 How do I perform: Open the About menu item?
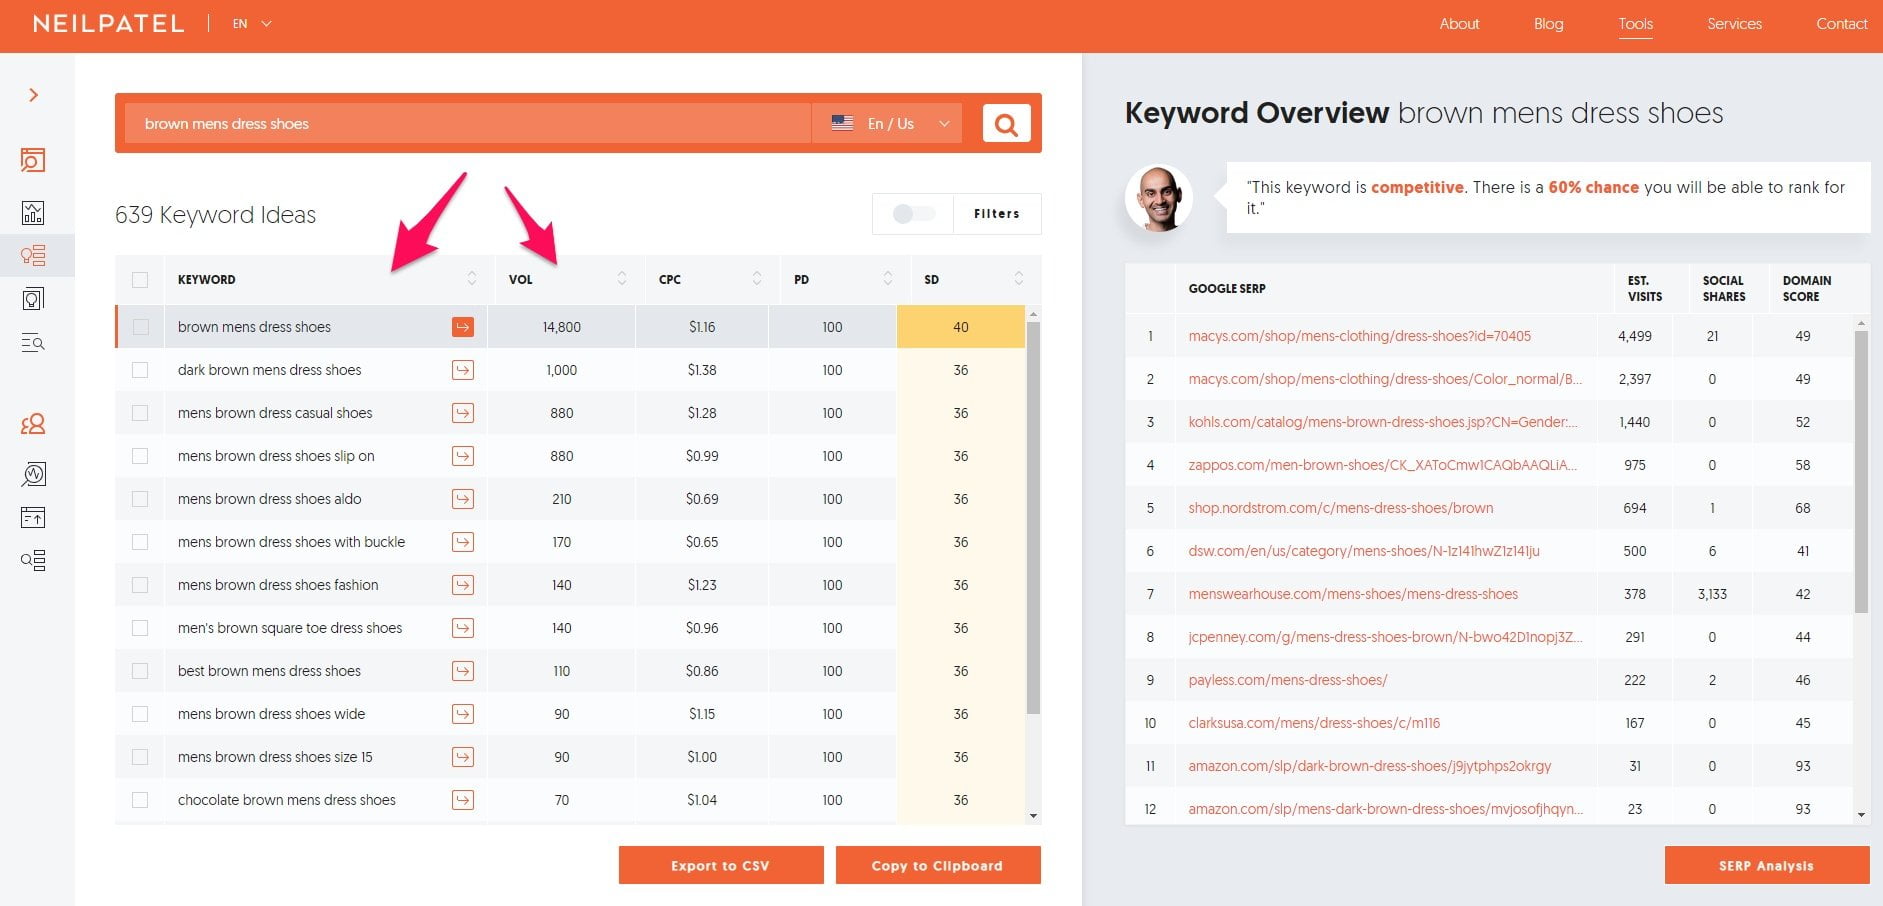[x=1459, y=24]
